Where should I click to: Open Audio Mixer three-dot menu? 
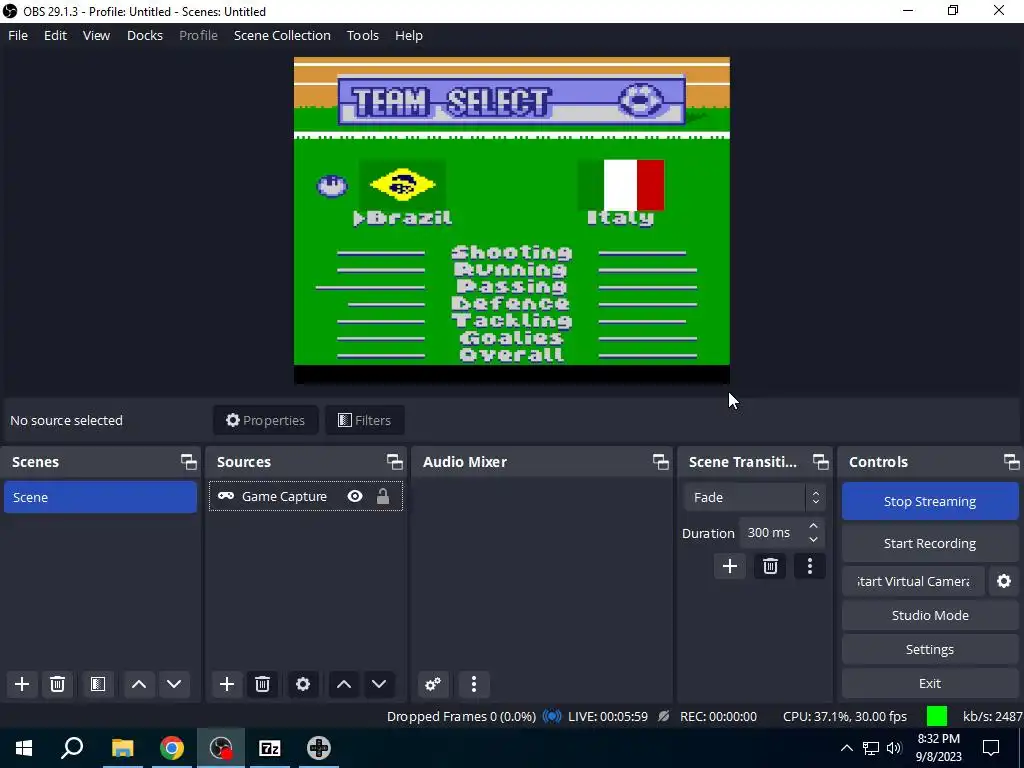pyautogui.click(x=474, y=684)
